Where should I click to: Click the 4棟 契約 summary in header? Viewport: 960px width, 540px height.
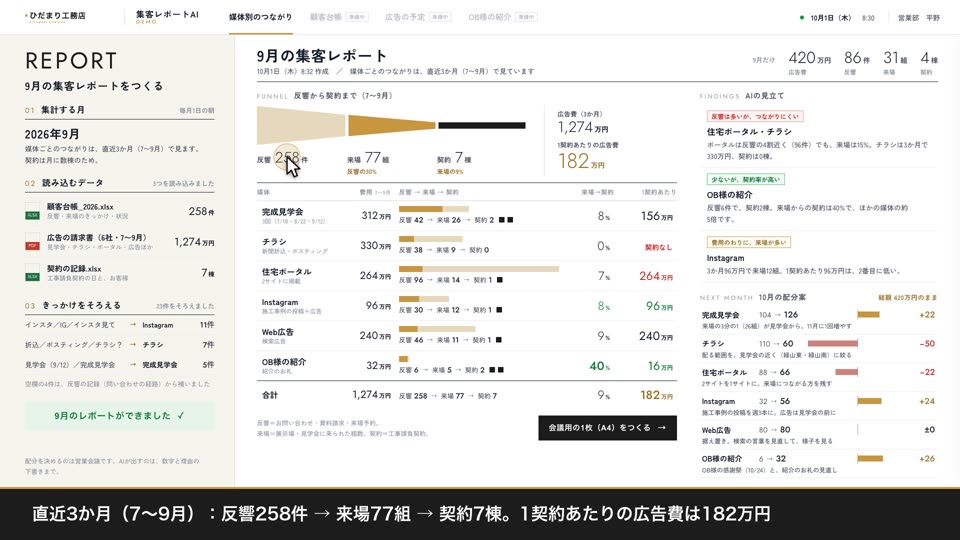click(929, 62)
